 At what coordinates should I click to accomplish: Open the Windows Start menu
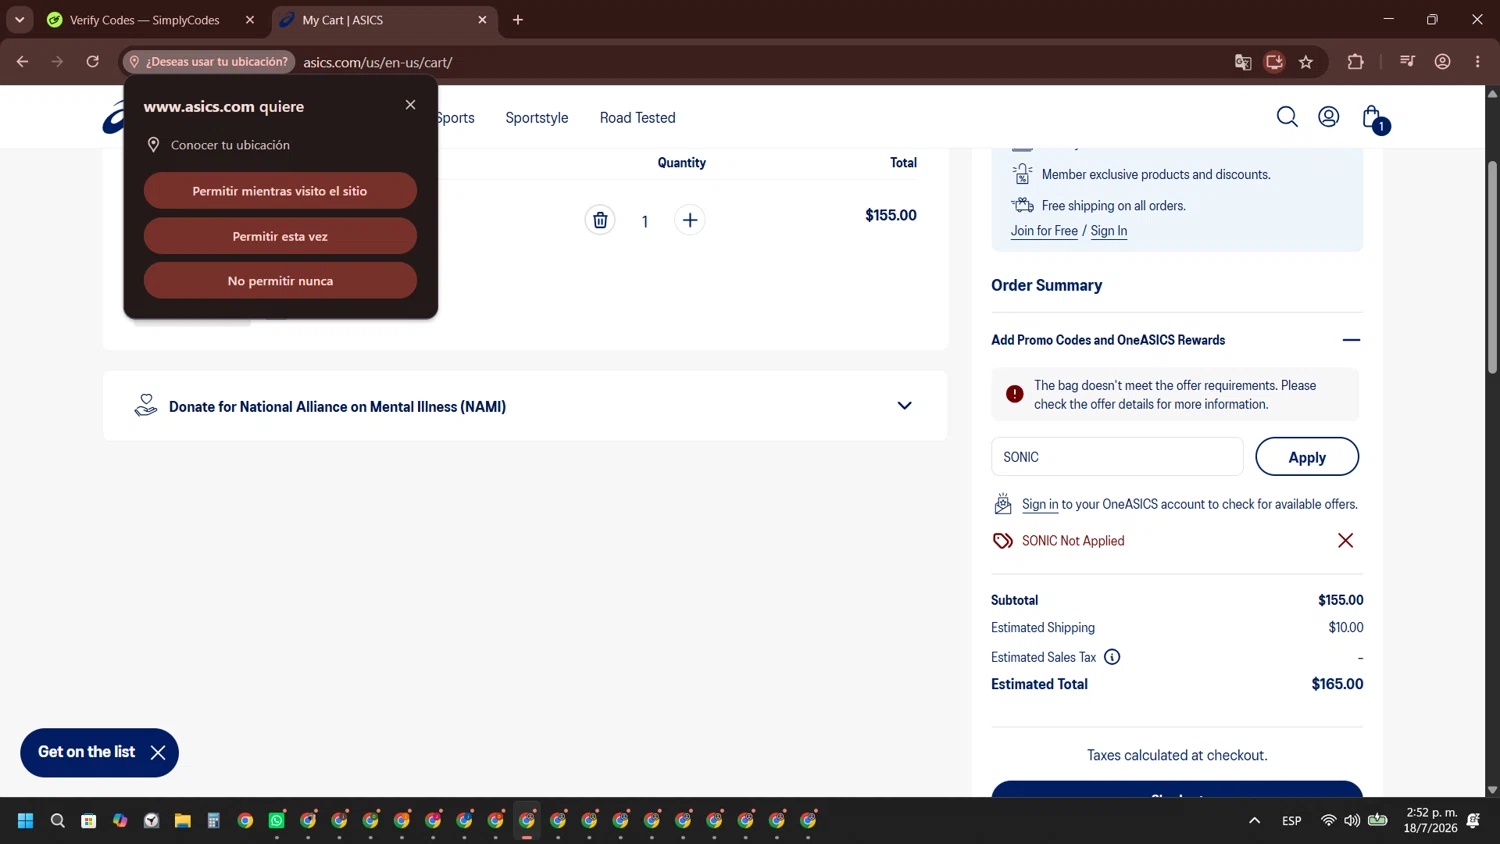pos(26,821)
